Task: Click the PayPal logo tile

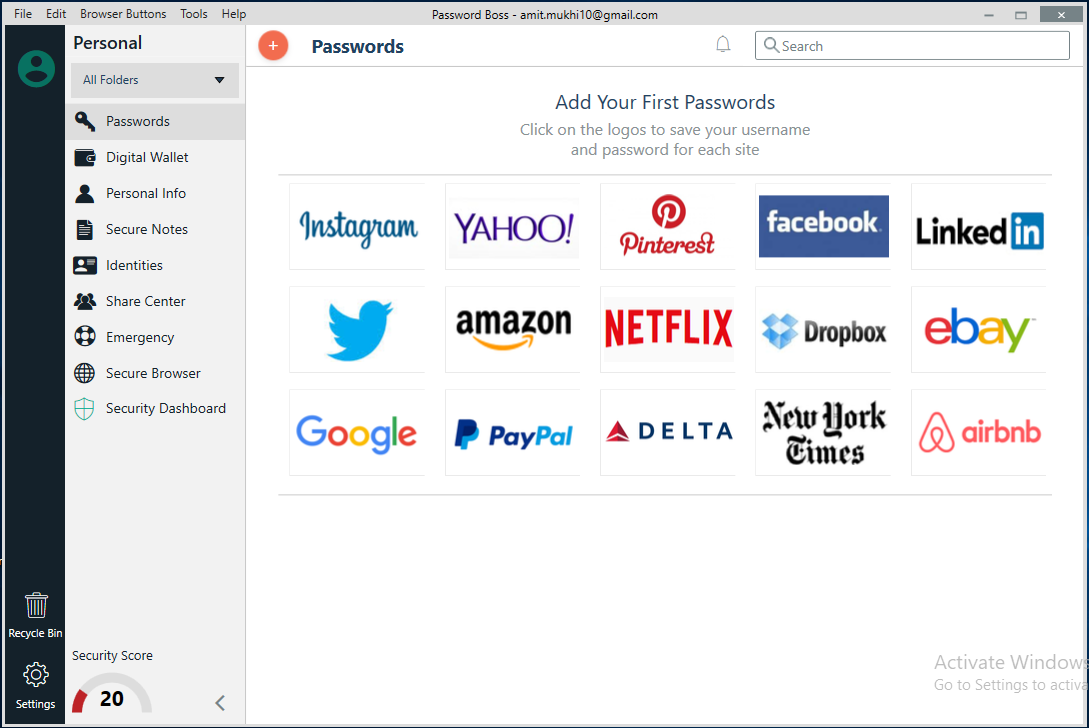Action: pyautogui.click(x=513, y=432)
